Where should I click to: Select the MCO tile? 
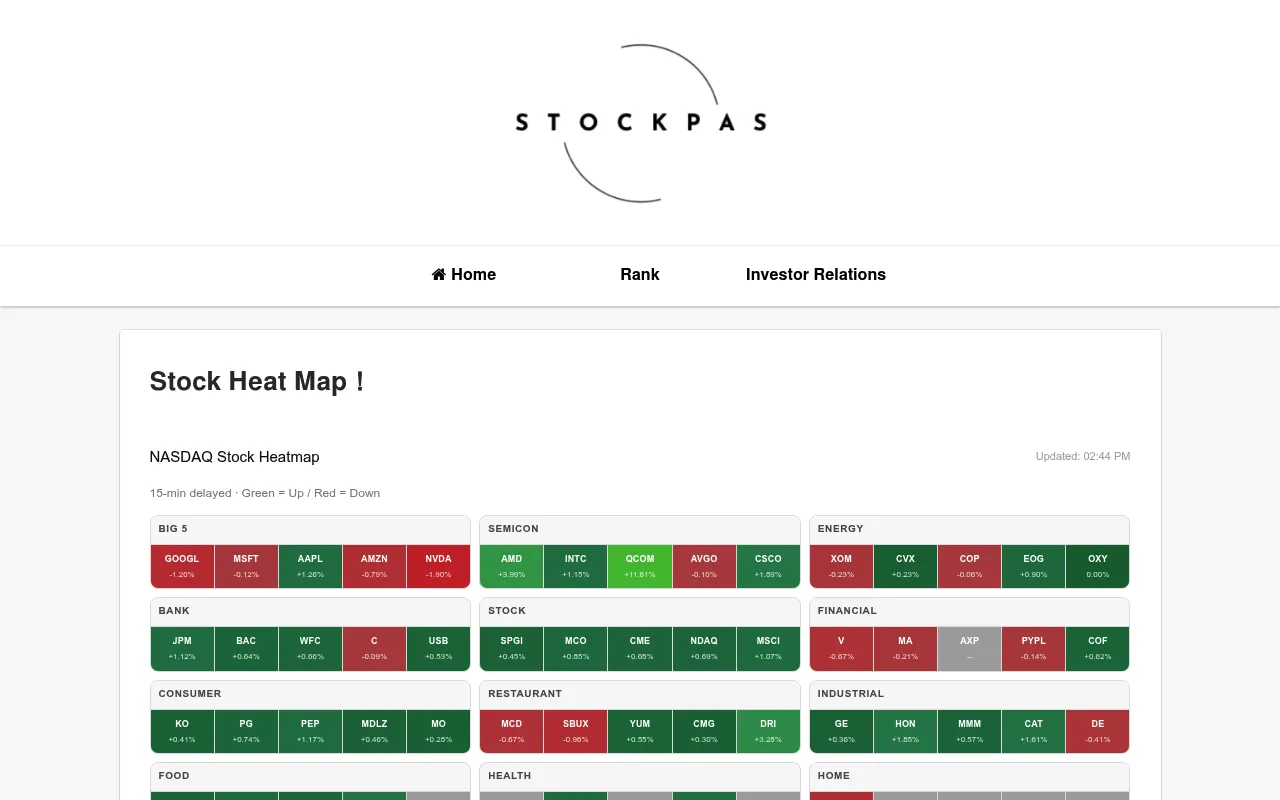(x=575, y=648)
